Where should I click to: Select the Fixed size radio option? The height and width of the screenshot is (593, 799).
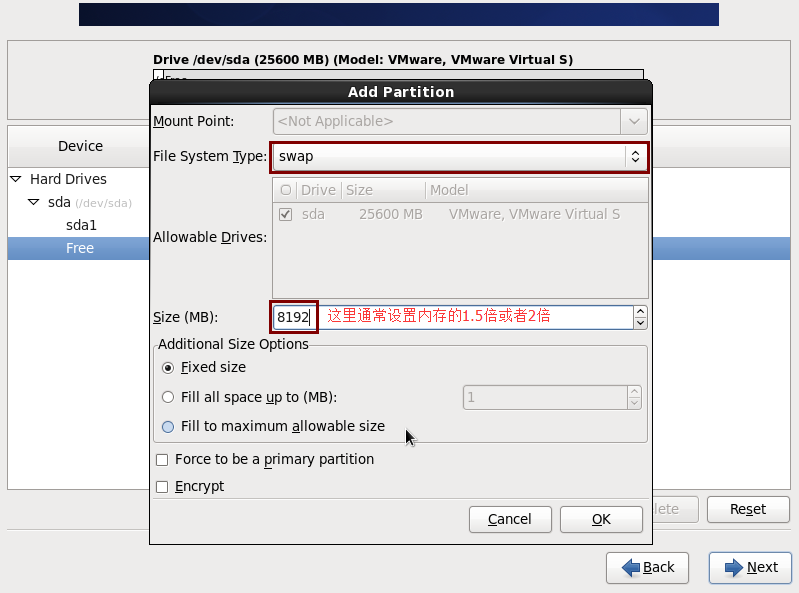(x=168, y=368)
